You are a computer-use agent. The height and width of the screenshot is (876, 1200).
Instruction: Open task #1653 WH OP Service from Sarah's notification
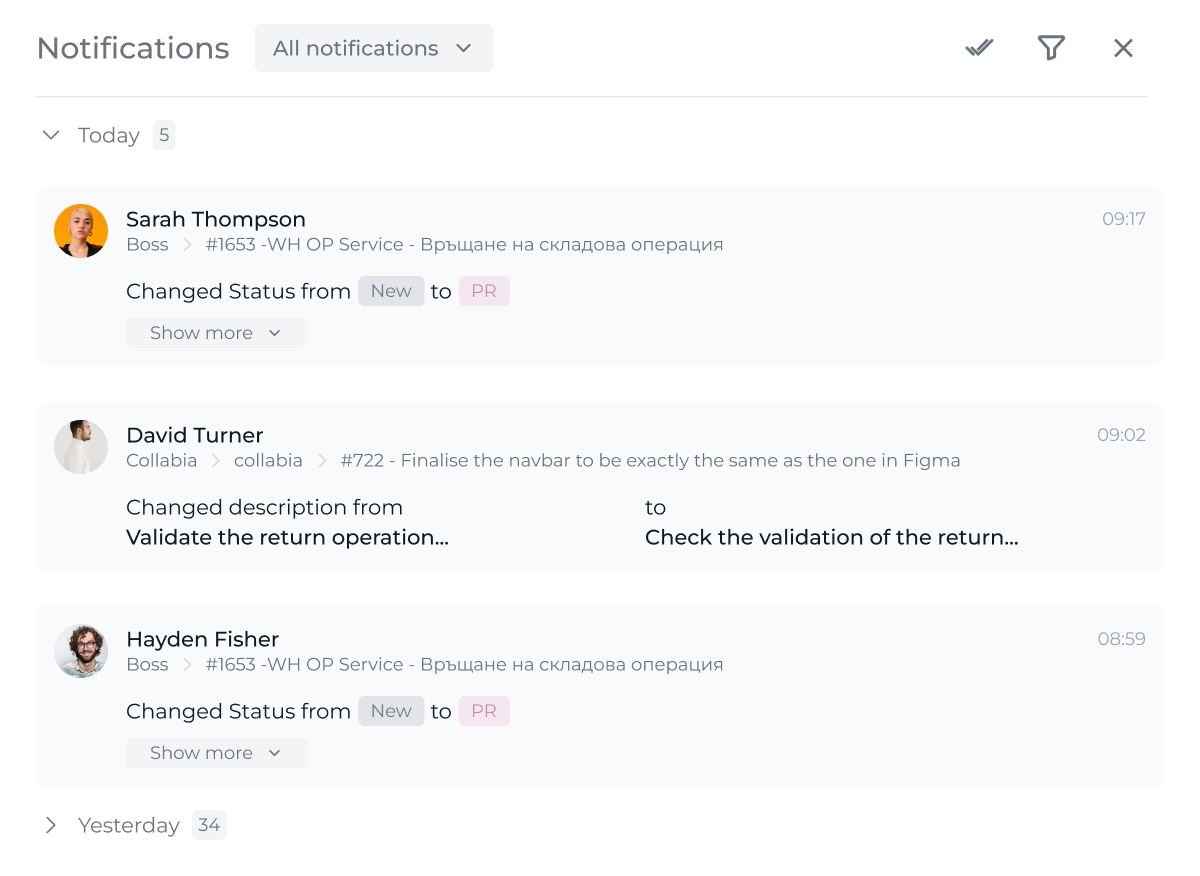[x=464, y=244]
